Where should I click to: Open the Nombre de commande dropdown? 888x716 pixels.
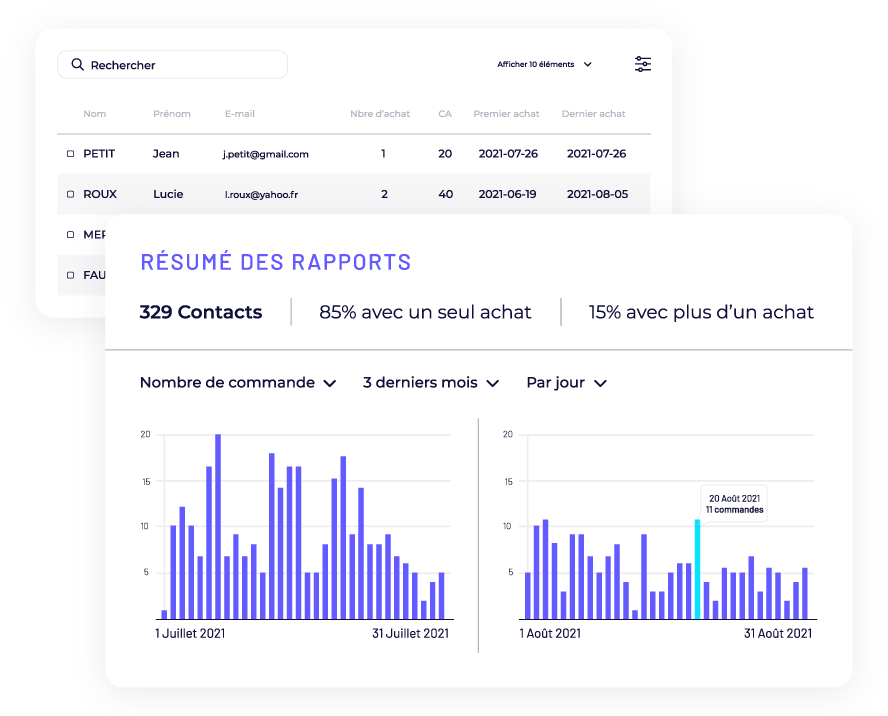tap(238, 383)
